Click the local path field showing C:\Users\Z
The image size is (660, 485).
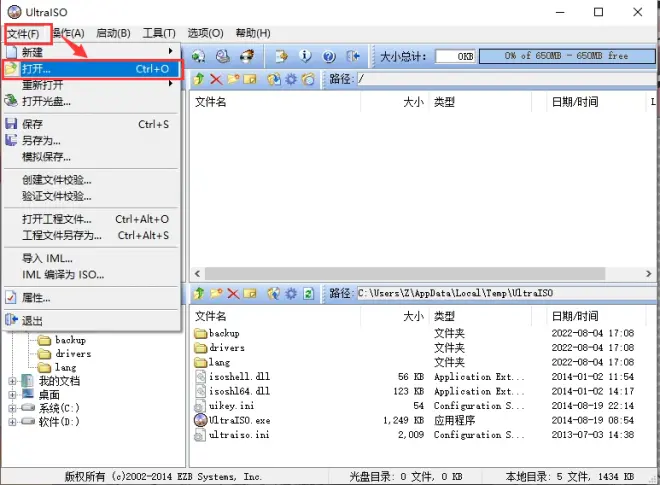(x=506, y=293)
